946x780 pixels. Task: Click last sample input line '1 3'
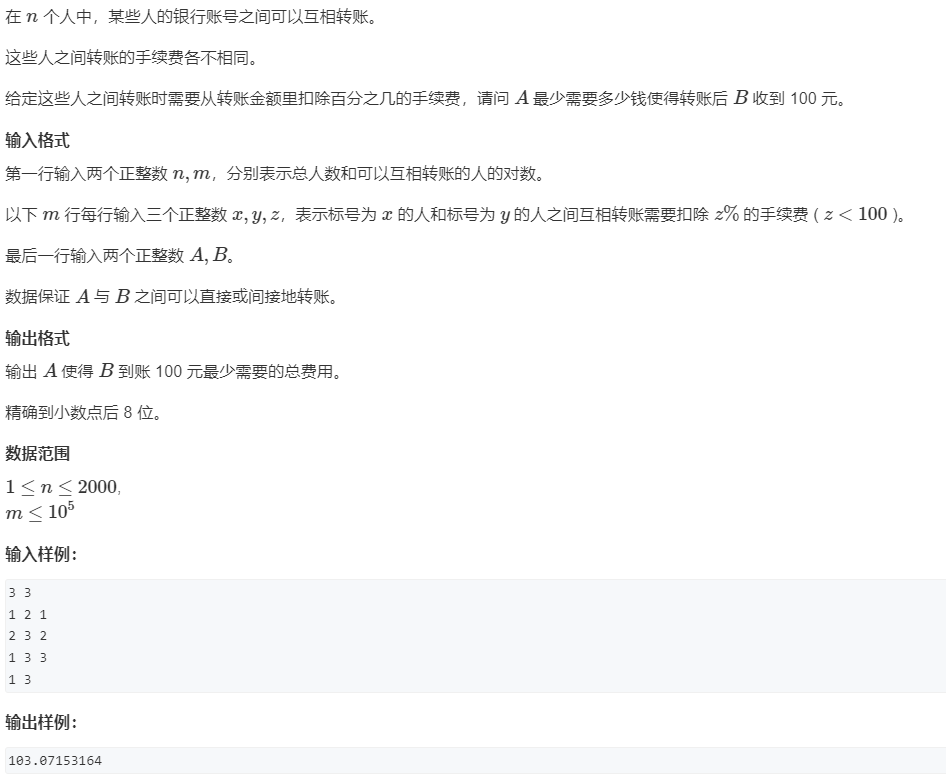[x=19, y=680]
